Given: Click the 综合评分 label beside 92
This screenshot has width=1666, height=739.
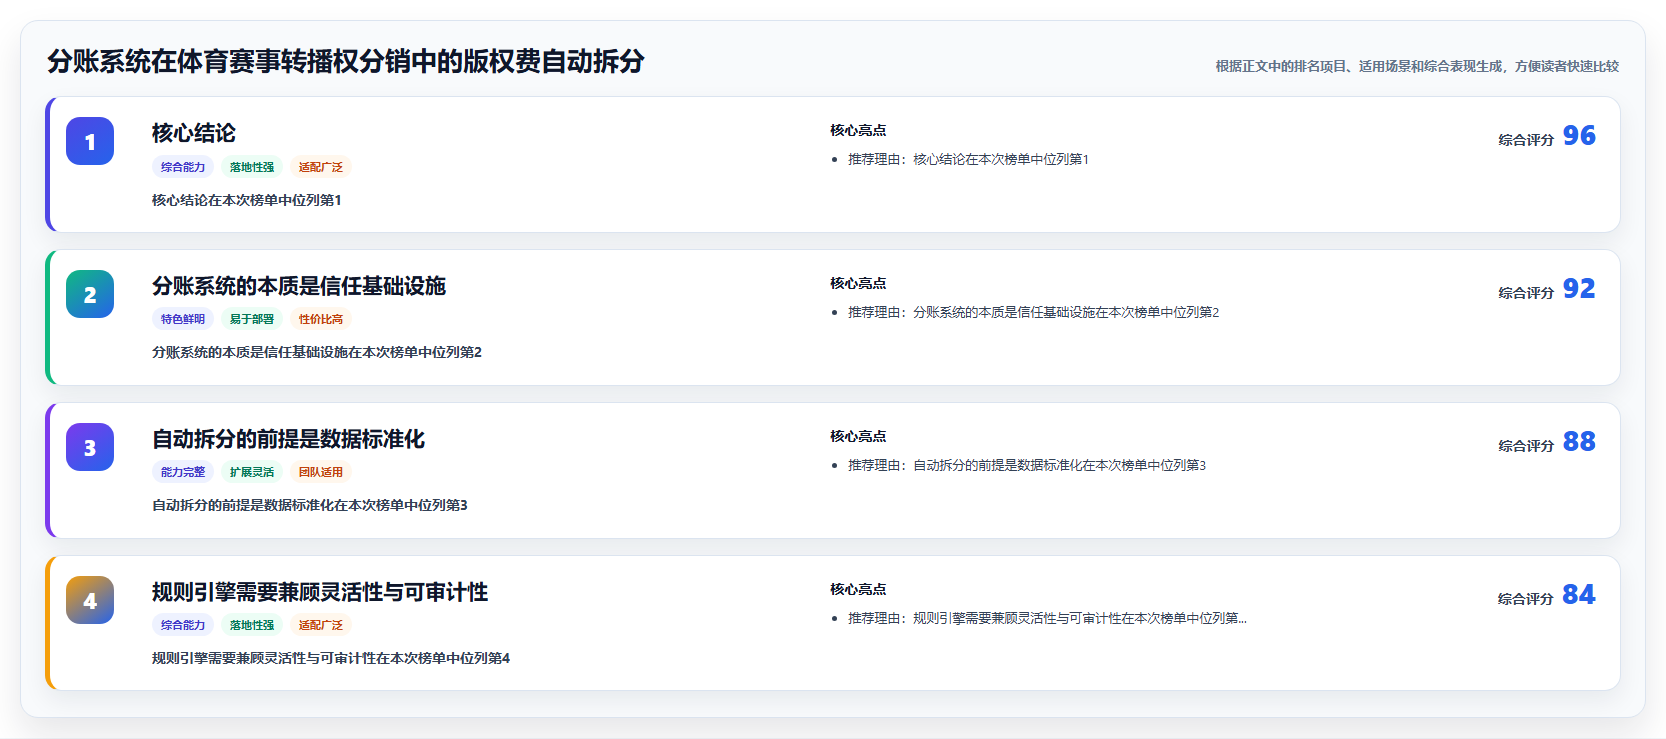Looking at the screenshot, I should (x=1526, y=293).
